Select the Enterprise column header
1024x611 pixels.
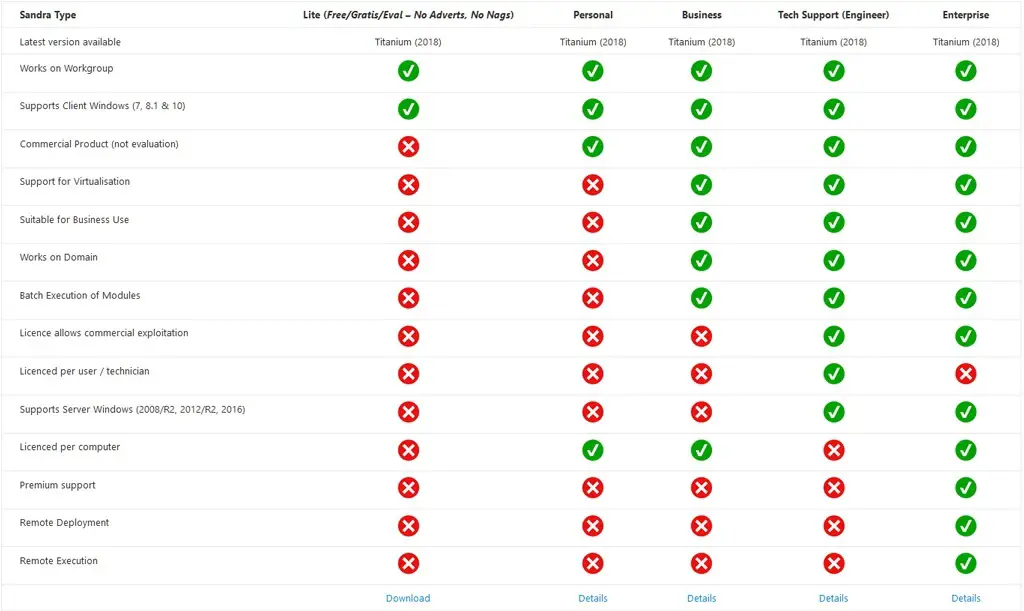pyautogui.click(x=966, y=15)
